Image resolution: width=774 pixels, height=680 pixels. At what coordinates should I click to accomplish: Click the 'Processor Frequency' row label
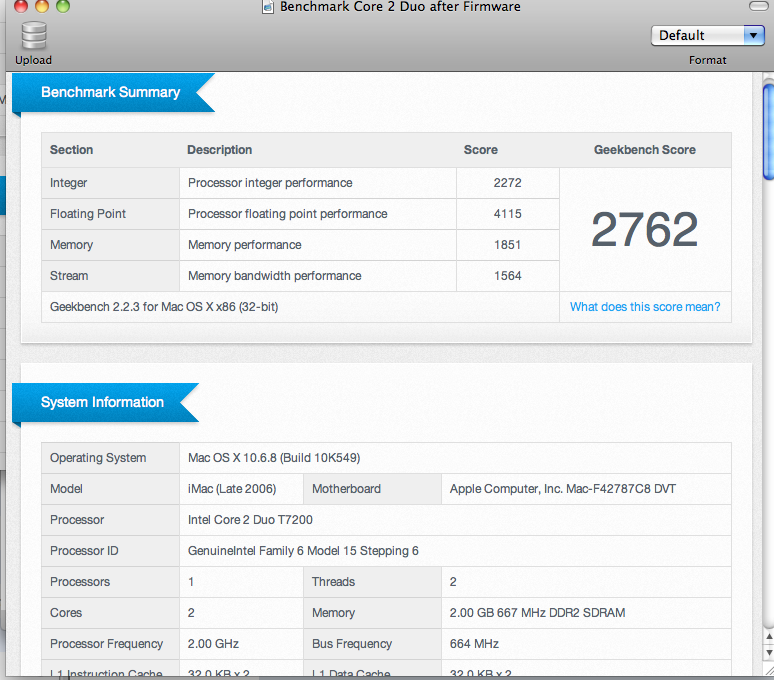coord(106,644)
